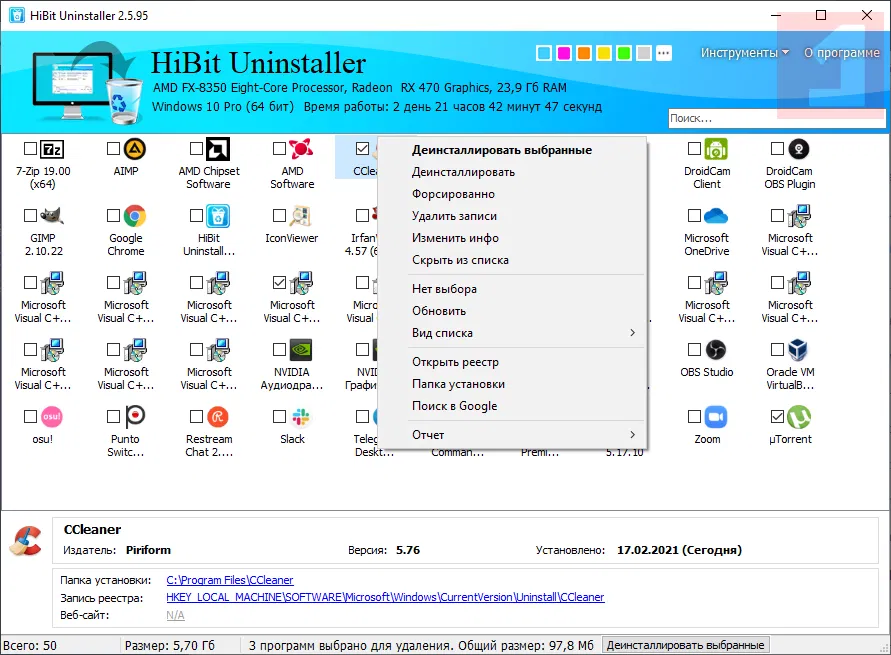Click the CCleaner logo in details panel

click(26, 540)
